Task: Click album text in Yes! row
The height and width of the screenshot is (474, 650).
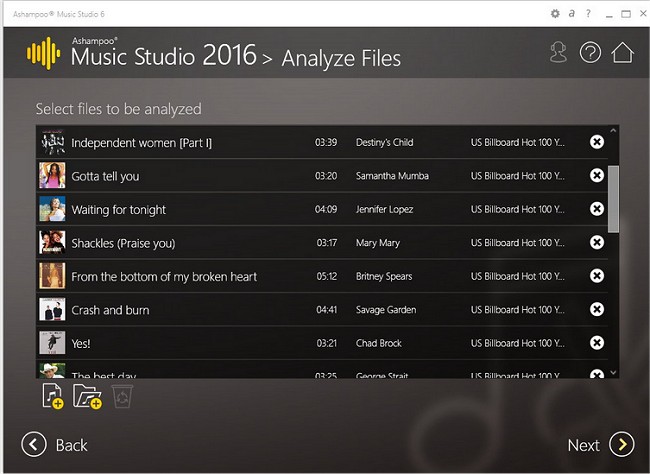Action: [517, 343]
